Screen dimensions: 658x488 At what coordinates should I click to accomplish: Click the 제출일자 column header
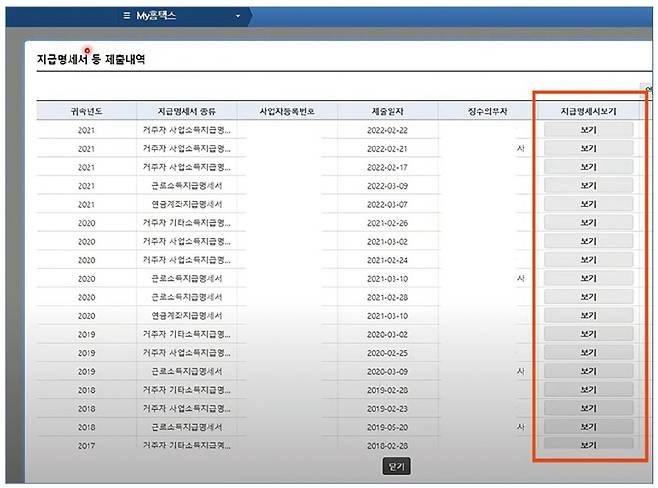(387, 111)
